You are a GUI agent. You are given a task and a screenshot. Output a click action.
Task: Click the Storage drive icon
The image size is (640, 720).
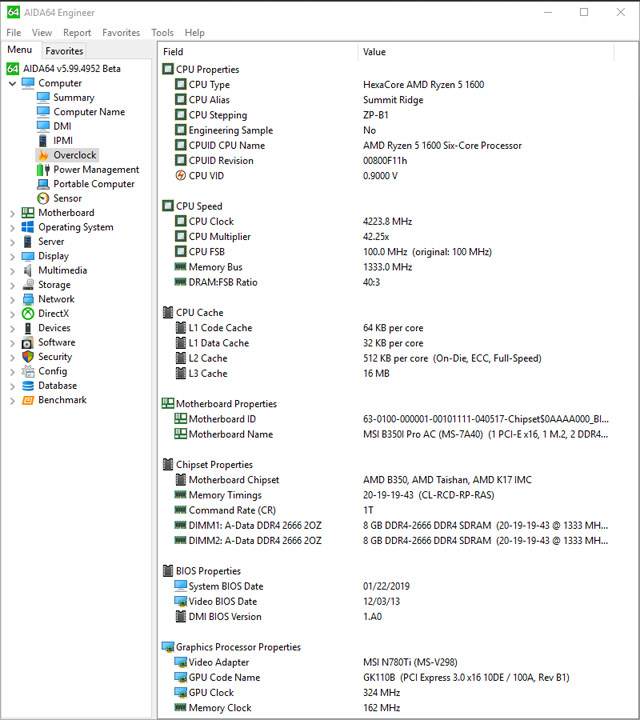28,285
